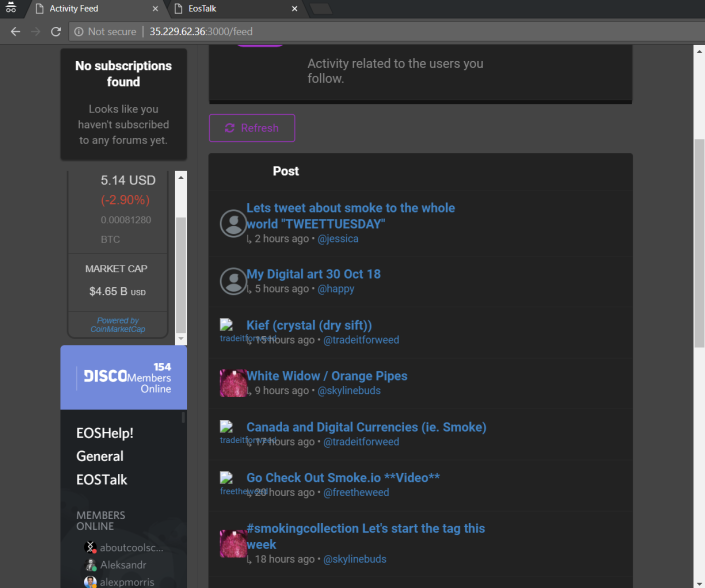Visit the @happy user profile
Viewport: 705px width, 588px height.
pyautogui.click(x=336, y=289)
